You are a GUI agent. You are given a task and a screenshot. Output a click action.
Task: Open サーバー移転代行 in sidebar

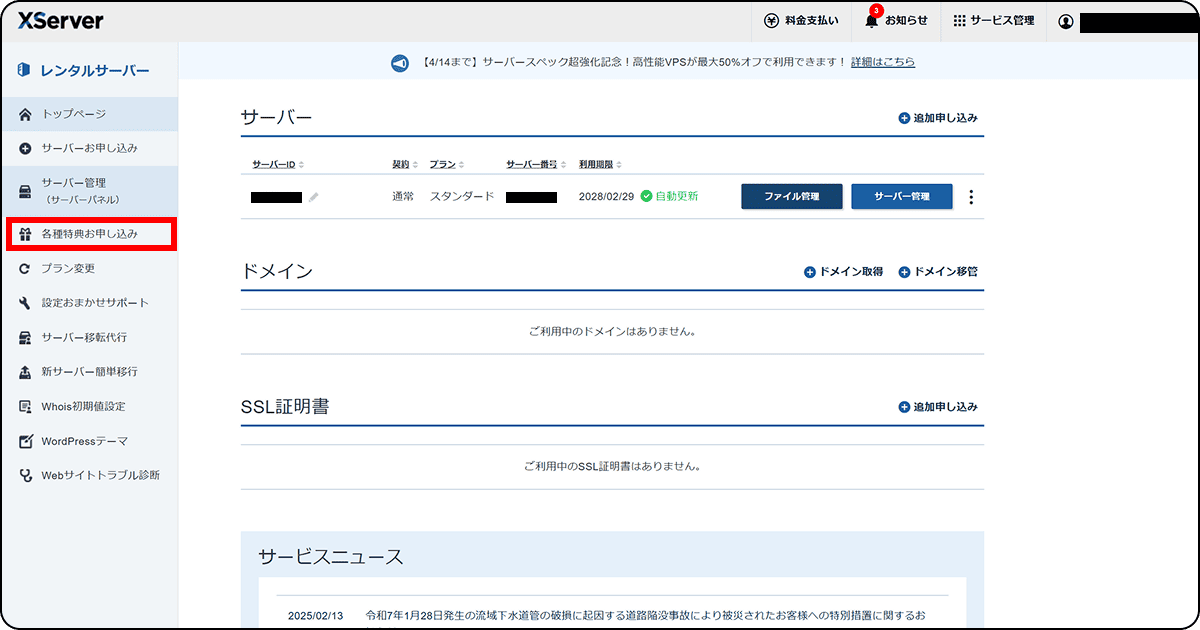coord(90,337)
